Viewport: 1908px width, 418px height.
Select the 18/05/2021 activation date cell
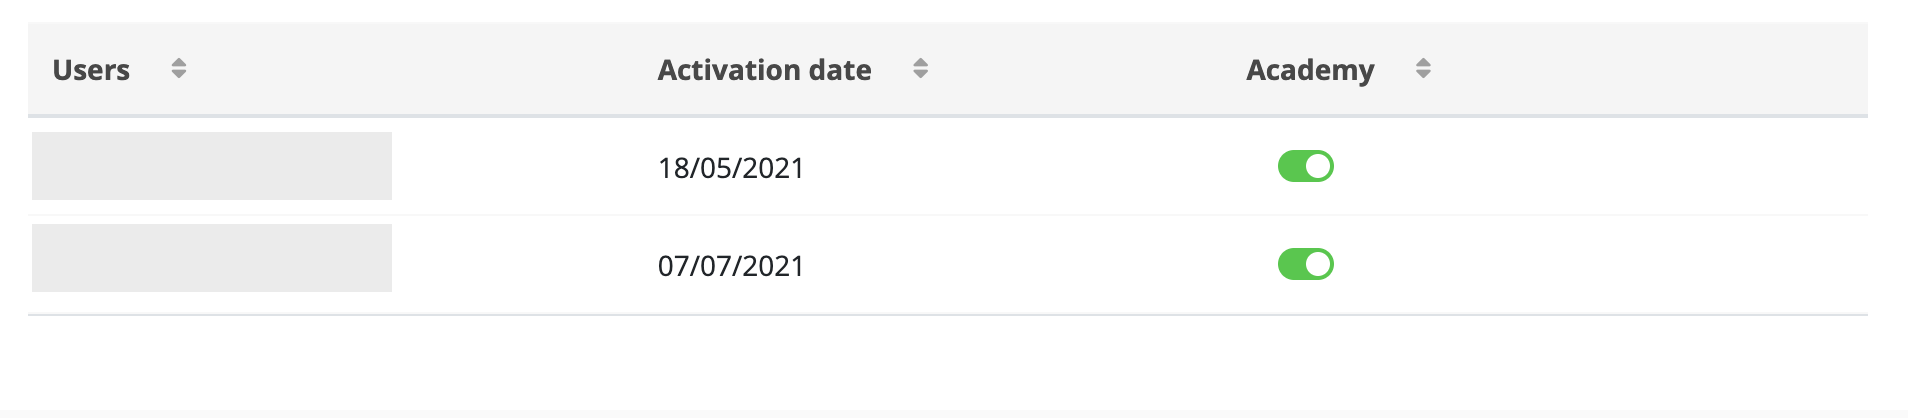click(x=731, y=168)
